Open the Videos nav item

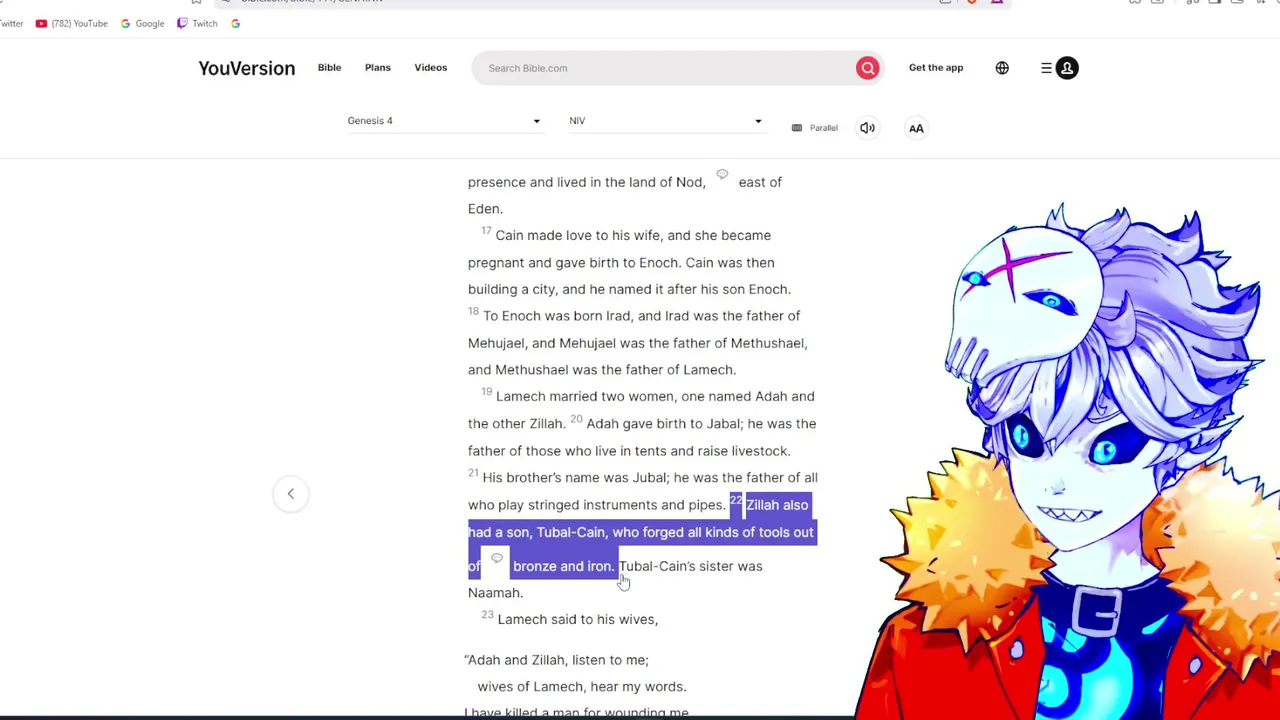(x=431, y=68)
